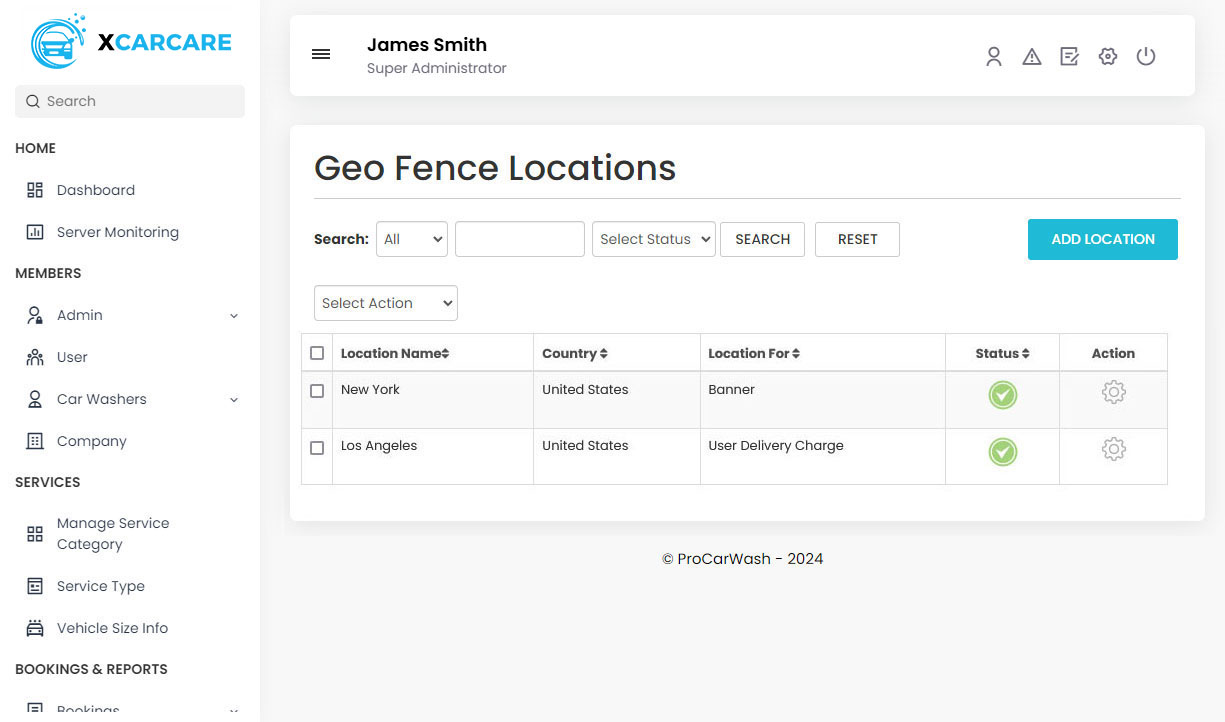
Task: Click the Service Type list icon
Action: click(35, 586)
